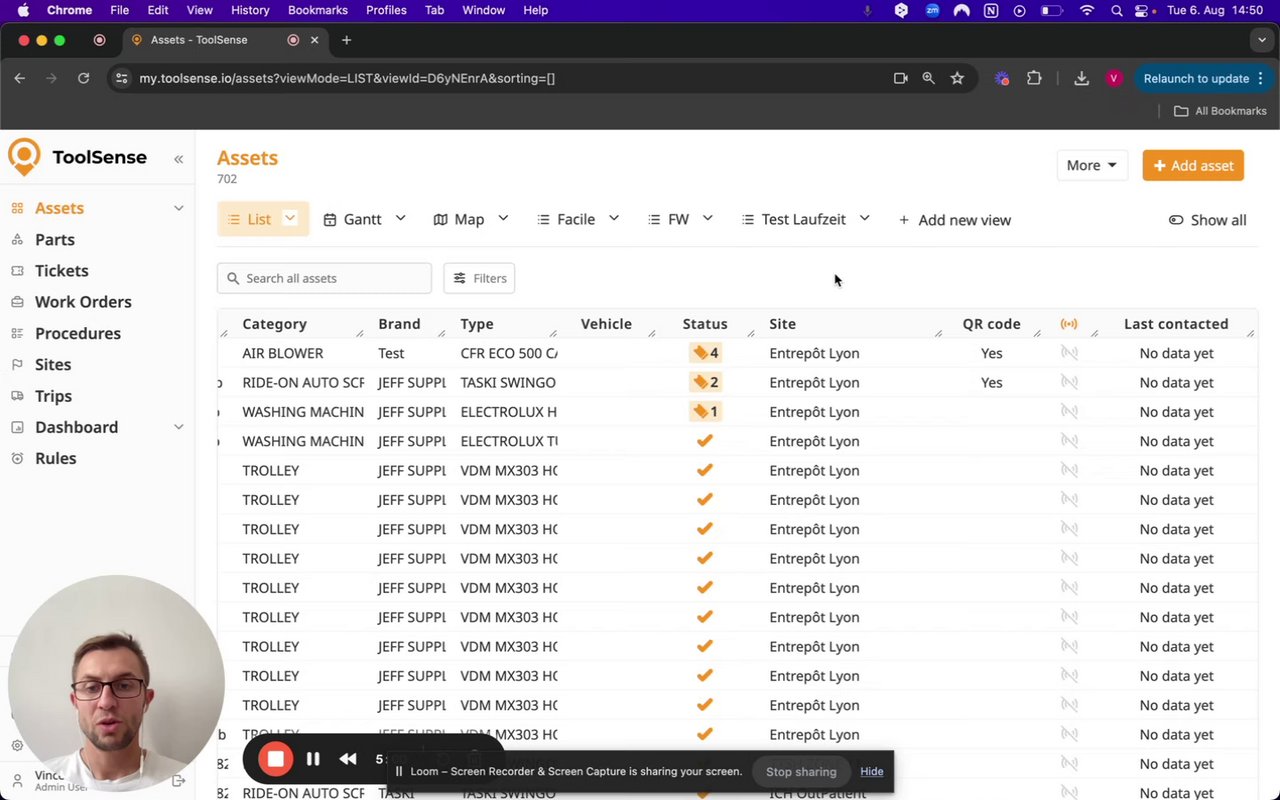Screen dimensions: 1280x800
Task: Reload the page in Chrome
Action: (x=84, y=78)
